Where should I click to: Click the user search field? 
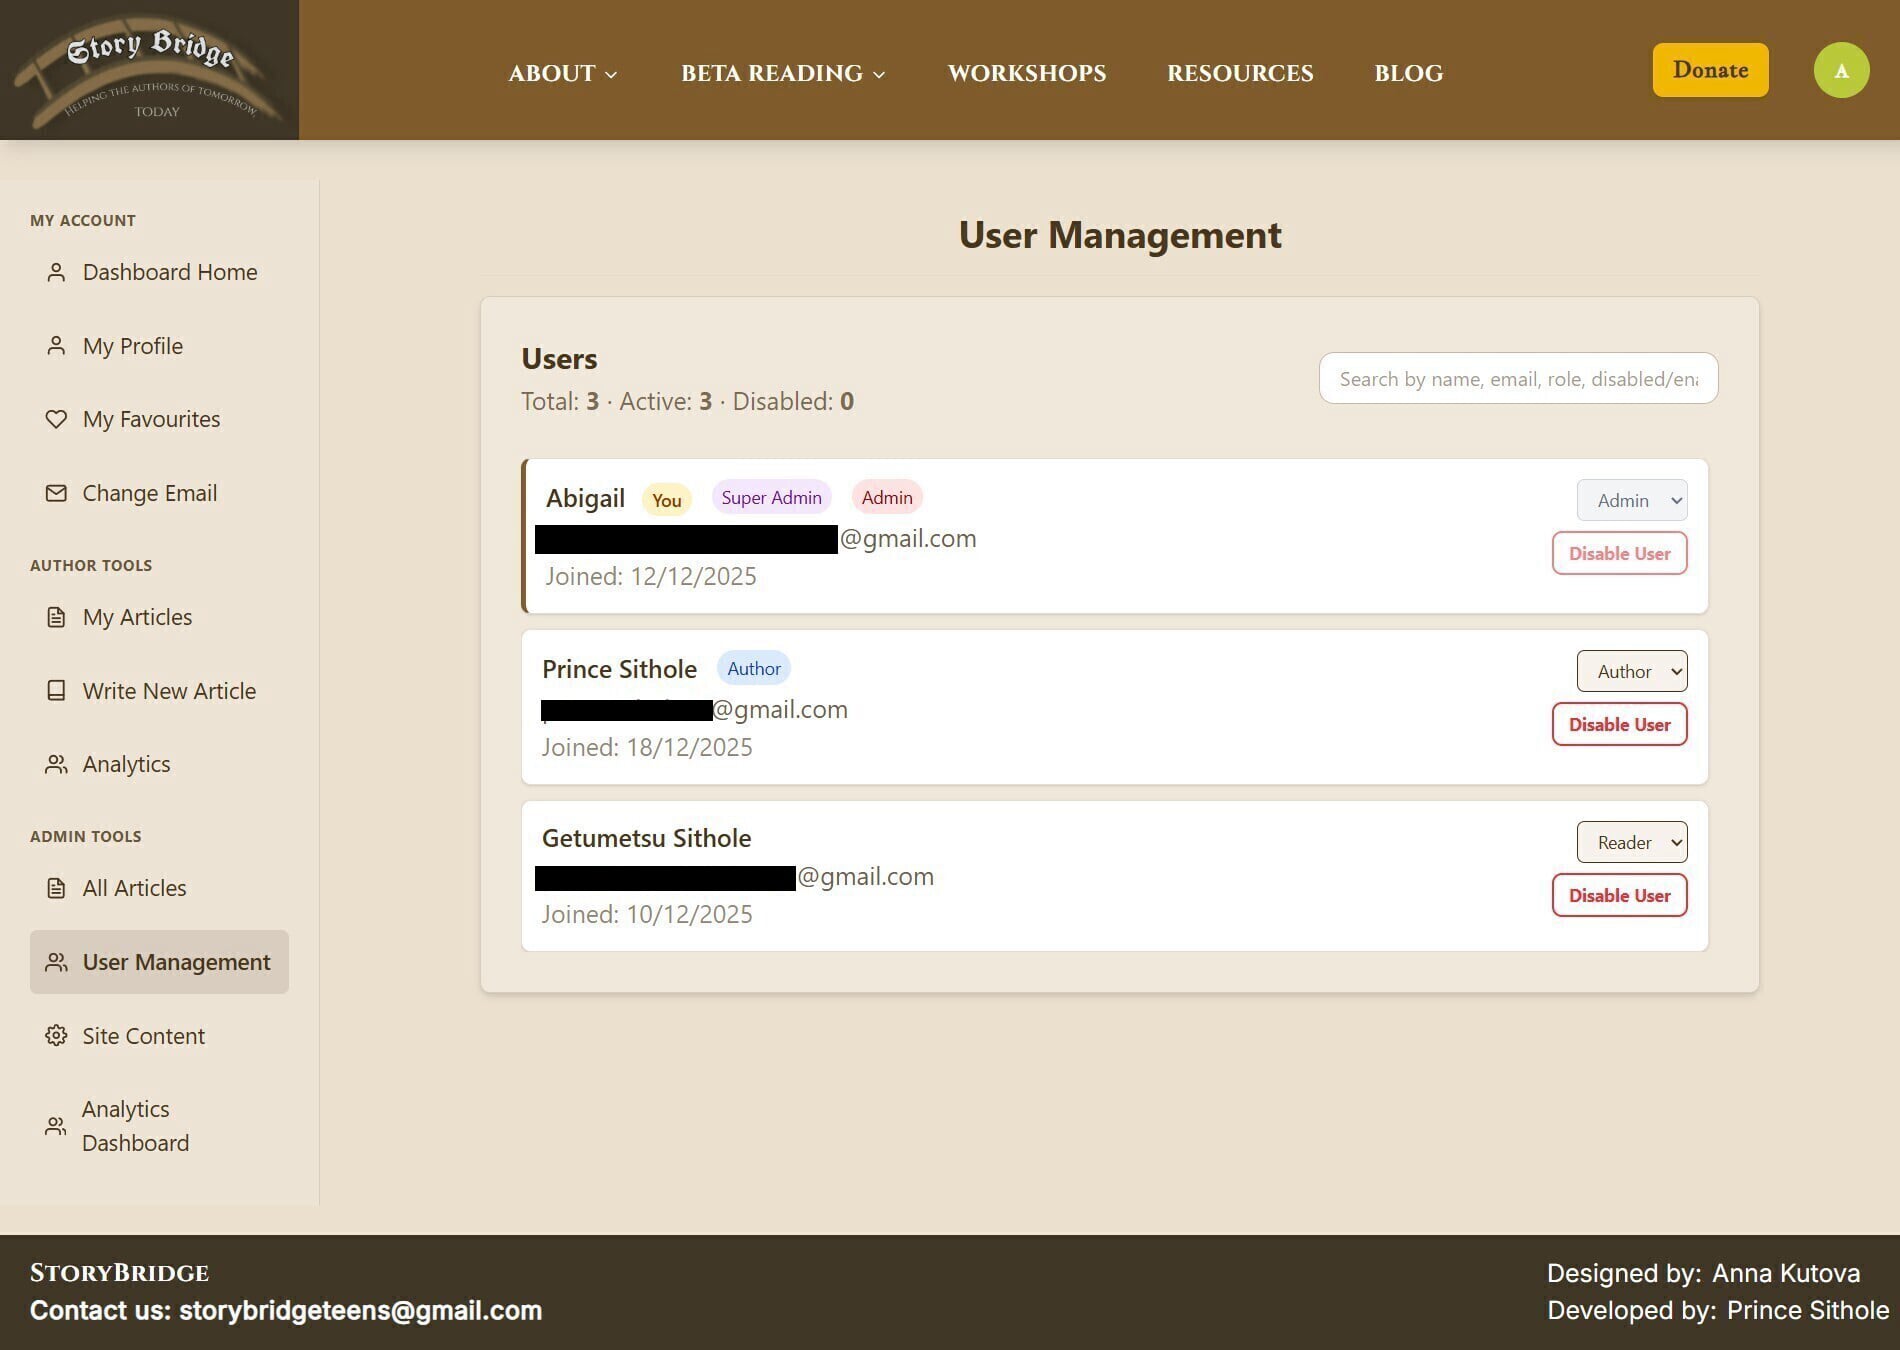point(1518,378)
